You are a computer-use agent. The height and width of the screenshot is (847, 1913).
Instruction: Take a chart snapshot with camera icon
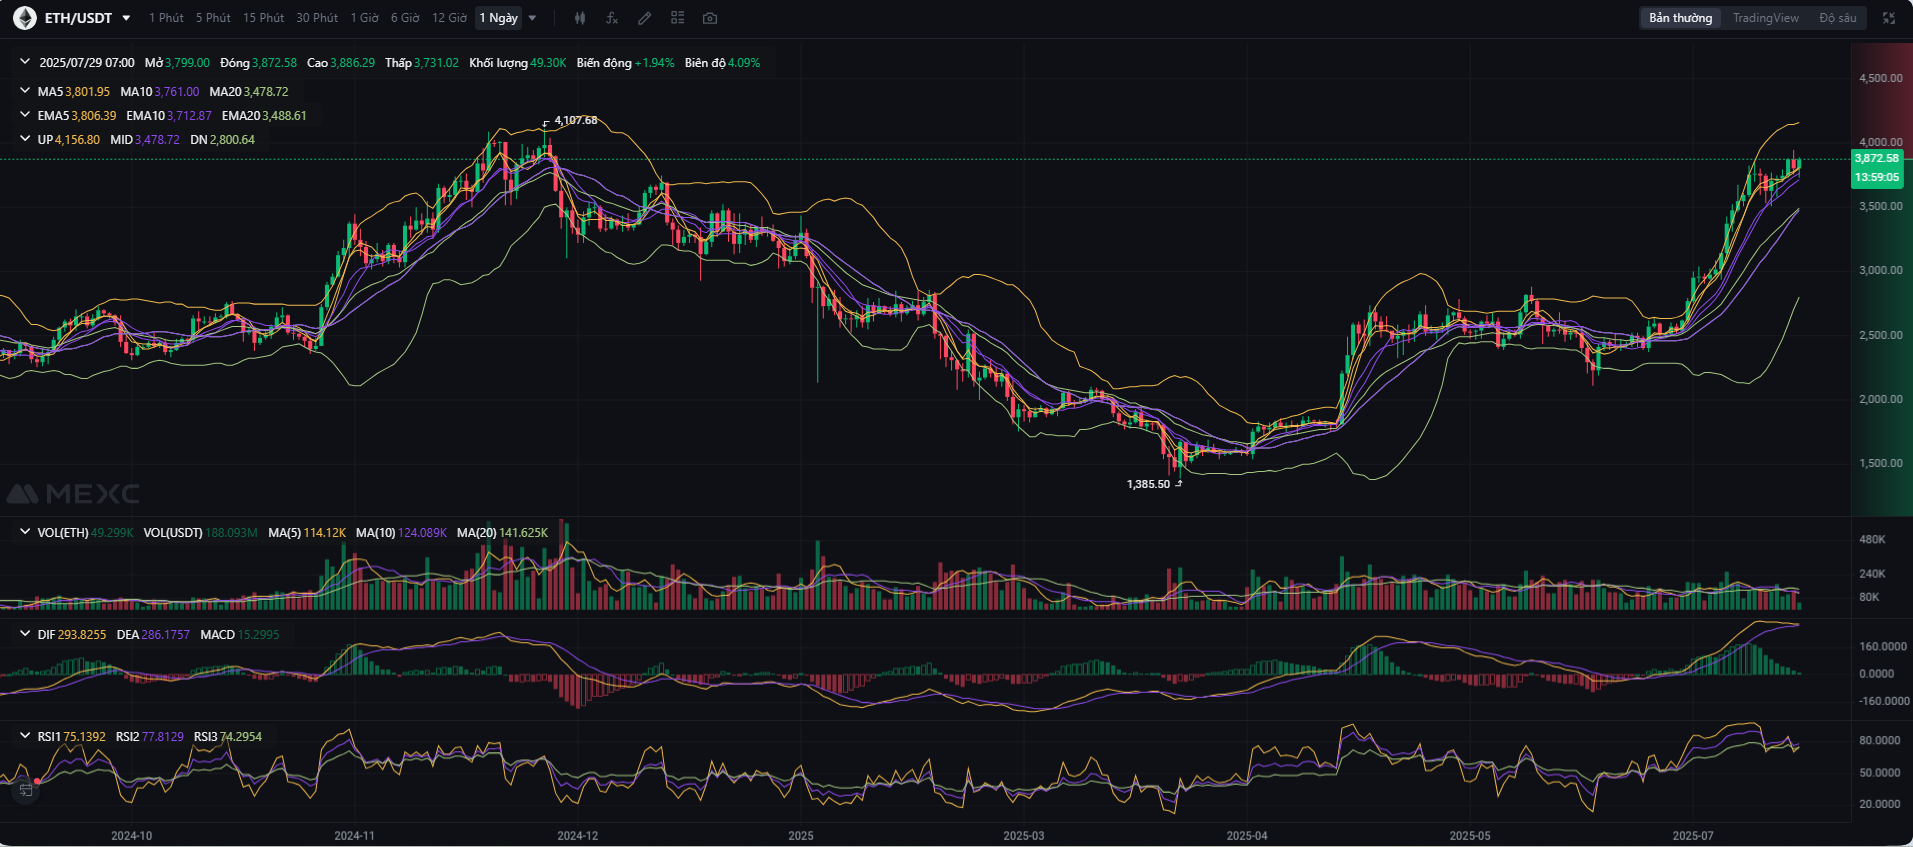pos(710,18)
